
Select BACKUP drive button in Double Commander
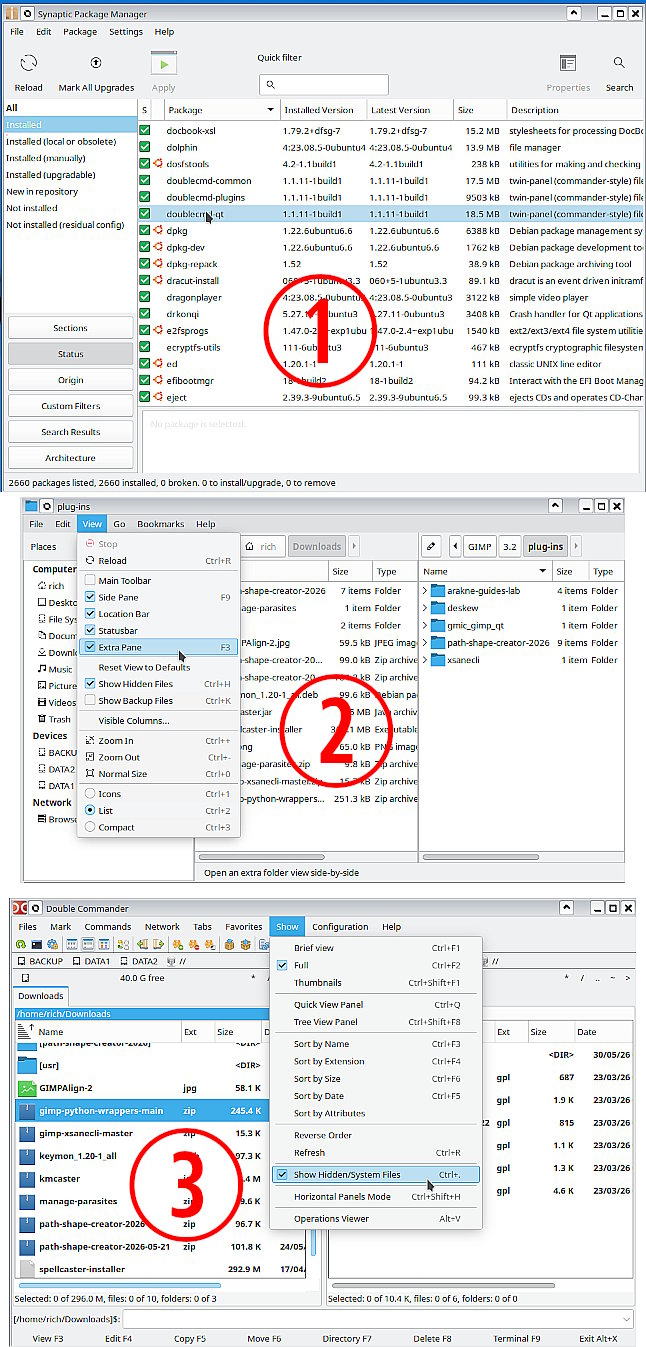coord(38,961)
